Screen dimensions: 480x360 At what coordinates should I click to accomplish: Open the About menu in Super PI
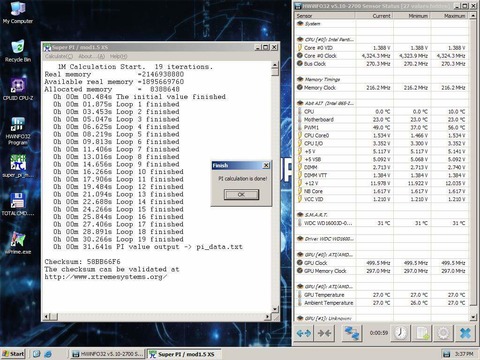click(x=92, y=56)
